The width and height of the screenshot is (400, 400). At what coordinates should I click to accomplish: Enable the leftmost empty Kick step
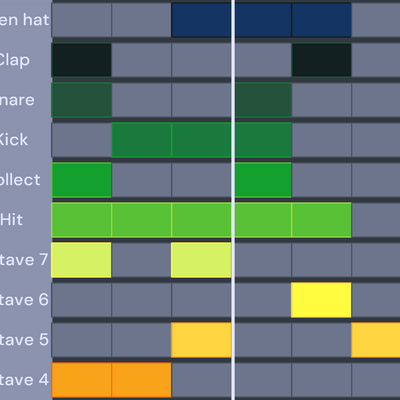pos(81,140)
